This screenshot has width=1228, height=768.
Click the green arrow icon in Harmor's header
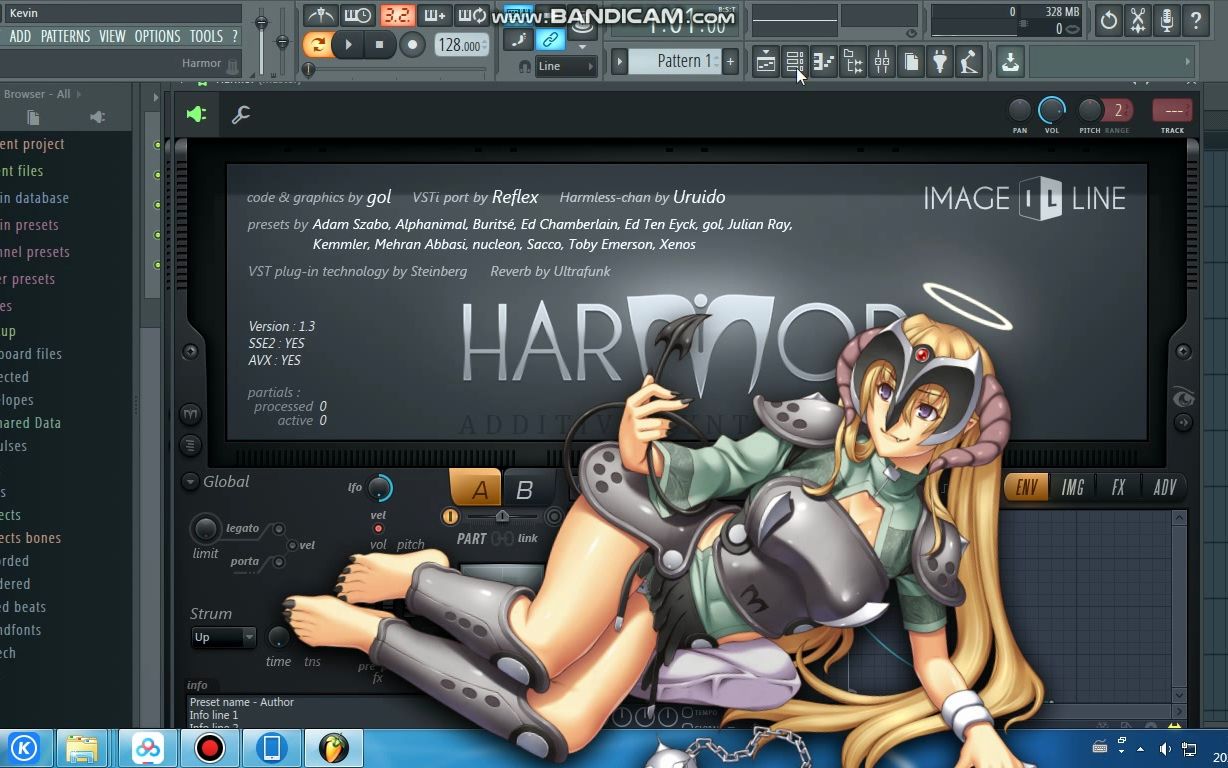click(x=196, y=113)
